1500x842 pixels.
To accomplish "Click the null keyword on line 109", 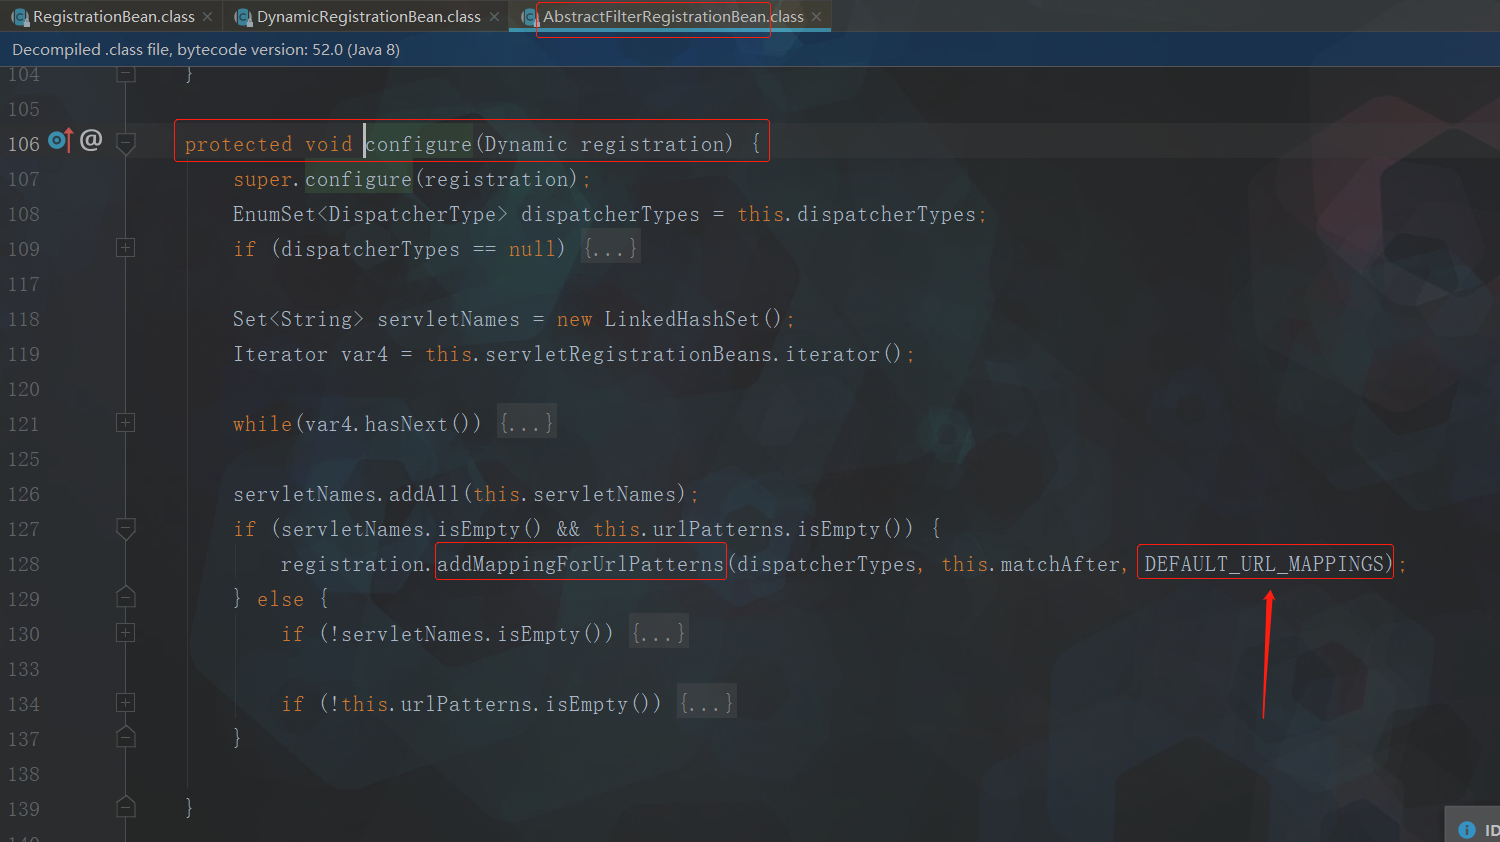I will pyautogui.click(x=532, y=249).
